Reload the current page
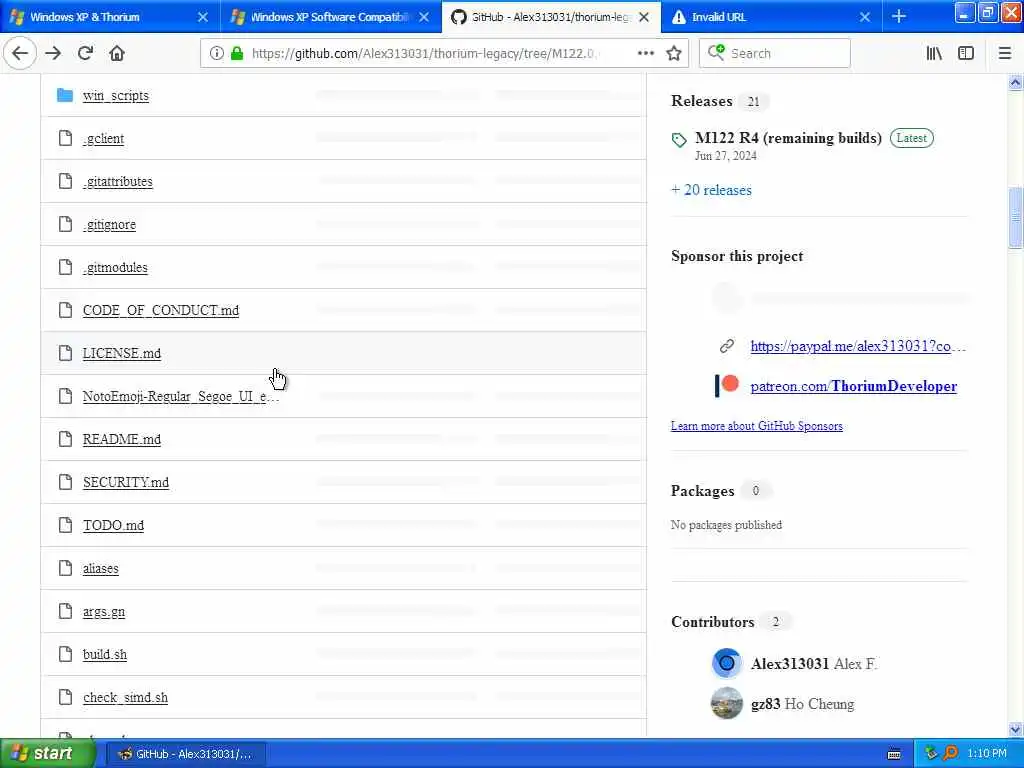Viewport: 1024px width, 768px height. click(x=86, y=54)
